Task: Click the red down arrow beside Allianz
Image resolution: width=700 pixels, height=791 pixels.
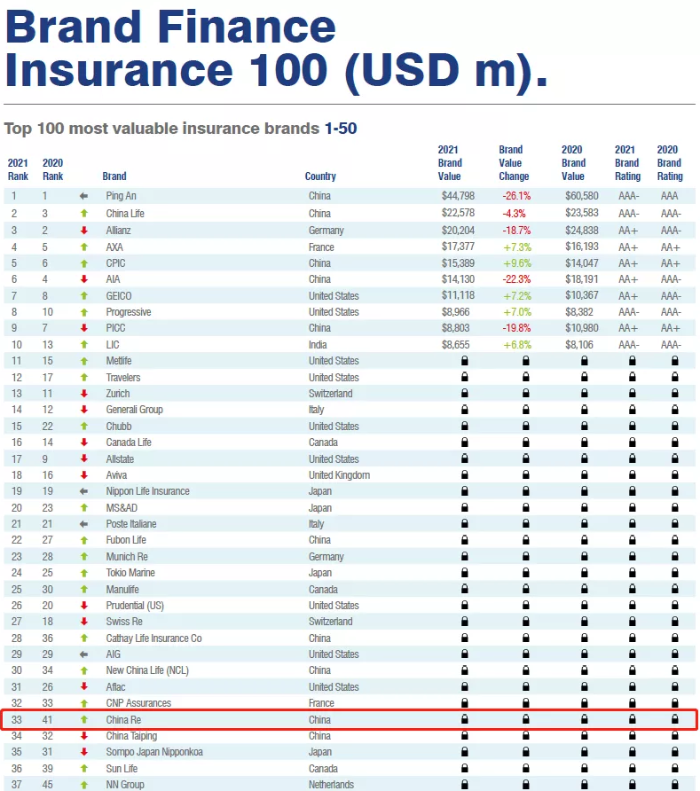Action: [x=84, y=230]
